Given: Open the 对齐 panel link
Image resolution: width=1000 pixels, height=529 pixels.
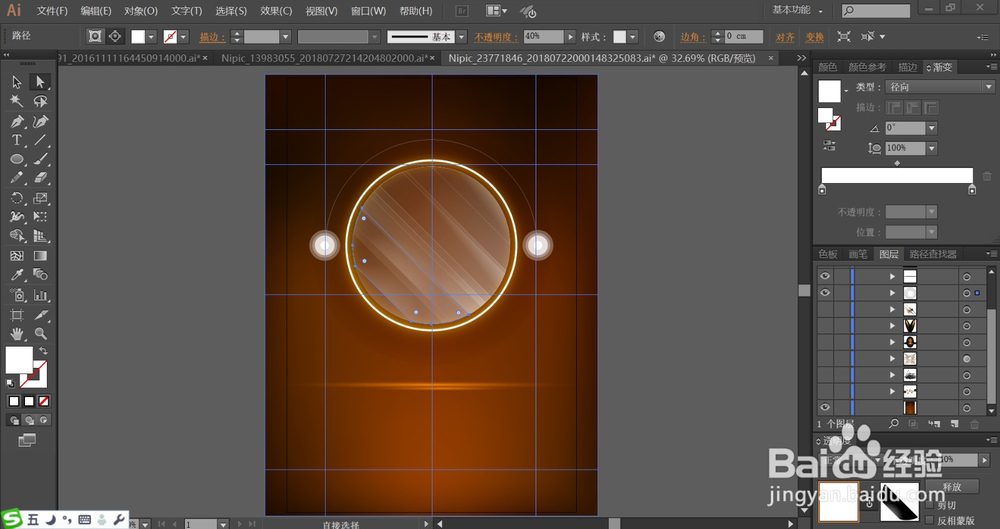Looking at the screenshot, I should point(785,37).
